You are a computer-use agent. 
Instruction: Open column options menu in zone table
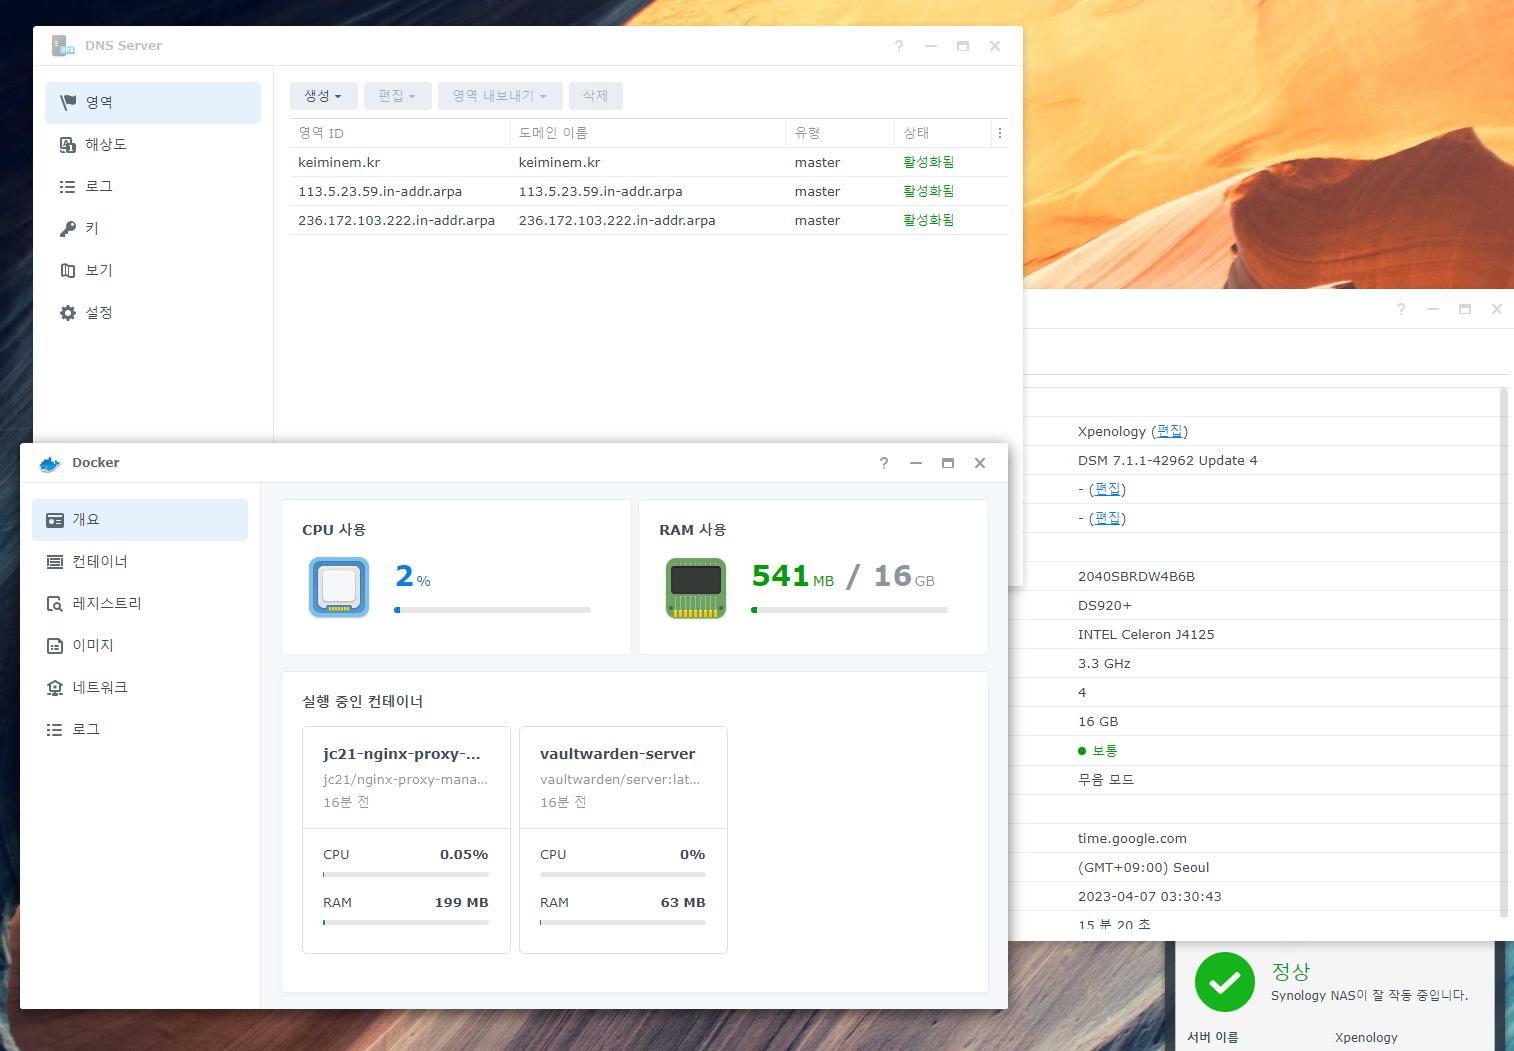(x=999, y=133)
